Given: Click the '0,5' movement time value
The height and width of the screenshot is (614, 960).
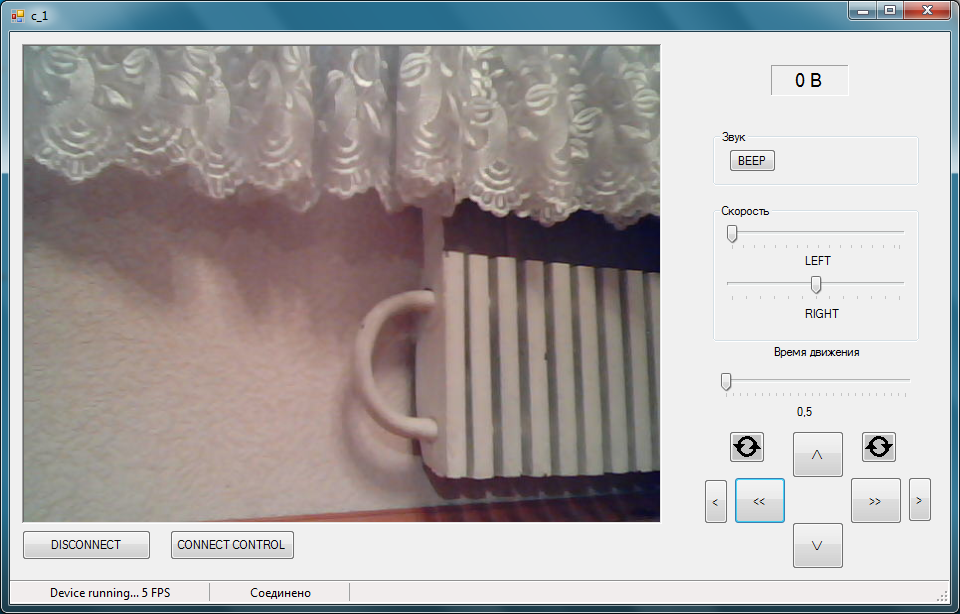Looking at the screenshot, I should point(804,412).
